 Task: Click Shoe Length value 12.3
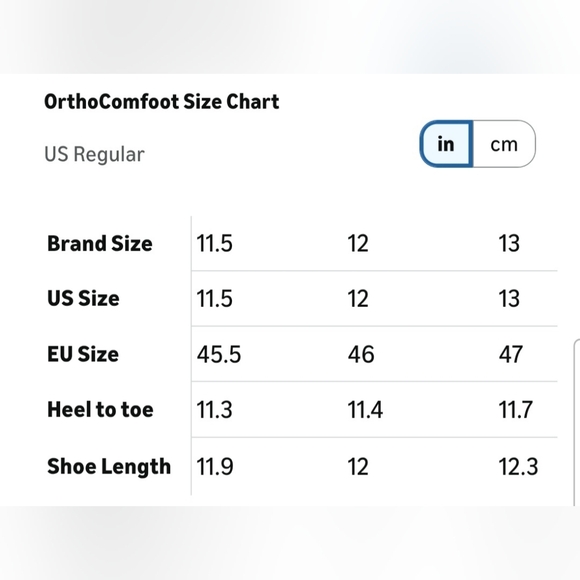(x=518, y=466)
